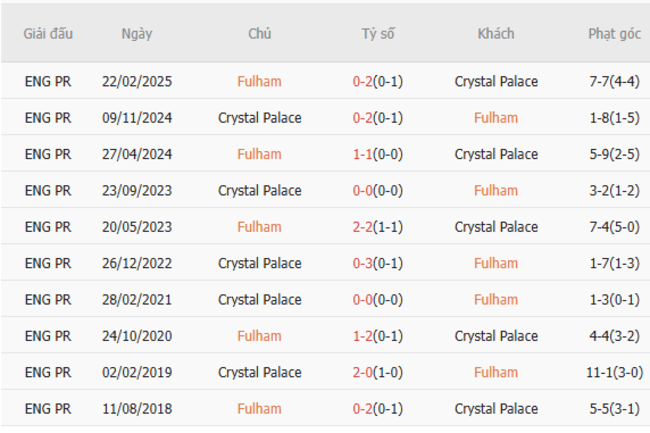The image size is (650, 433).
Task: Click Crystal Palace in the 23/09/2023 row
Action: pyautogui.click(x=260, y=190)
